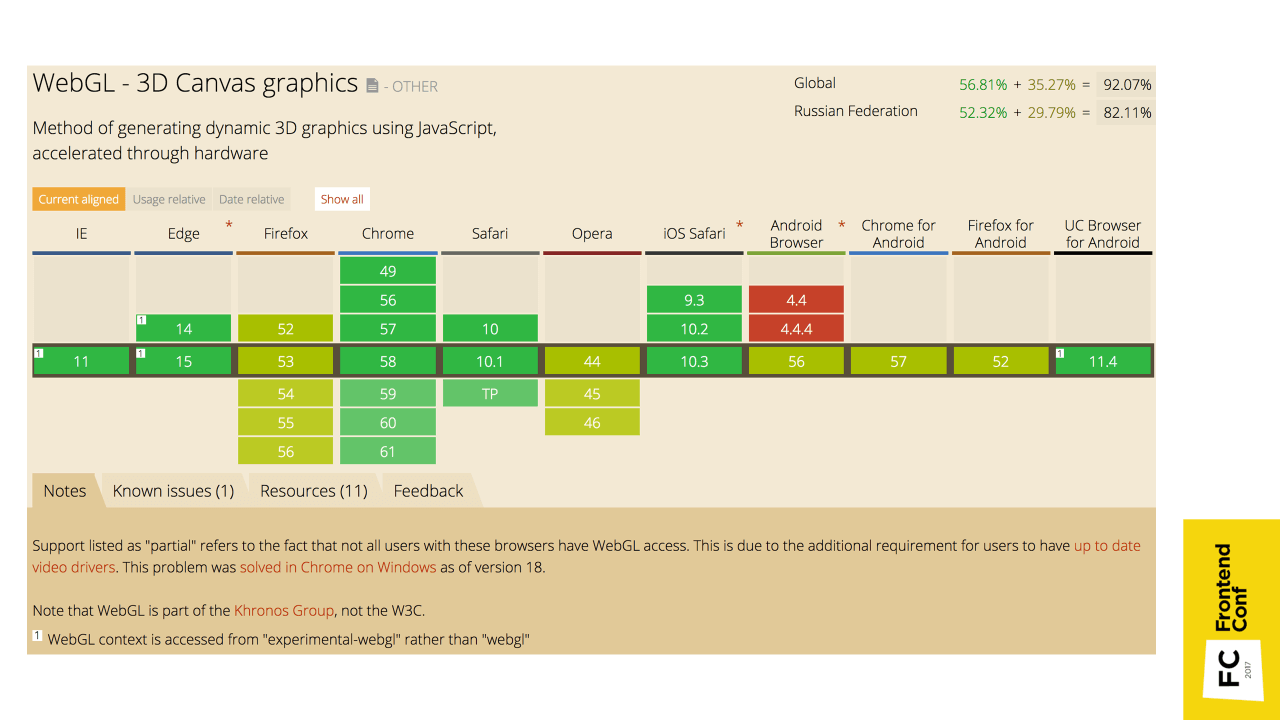Select the Chrome 61 version cell
1280x720 pixels.
point(388,452)
